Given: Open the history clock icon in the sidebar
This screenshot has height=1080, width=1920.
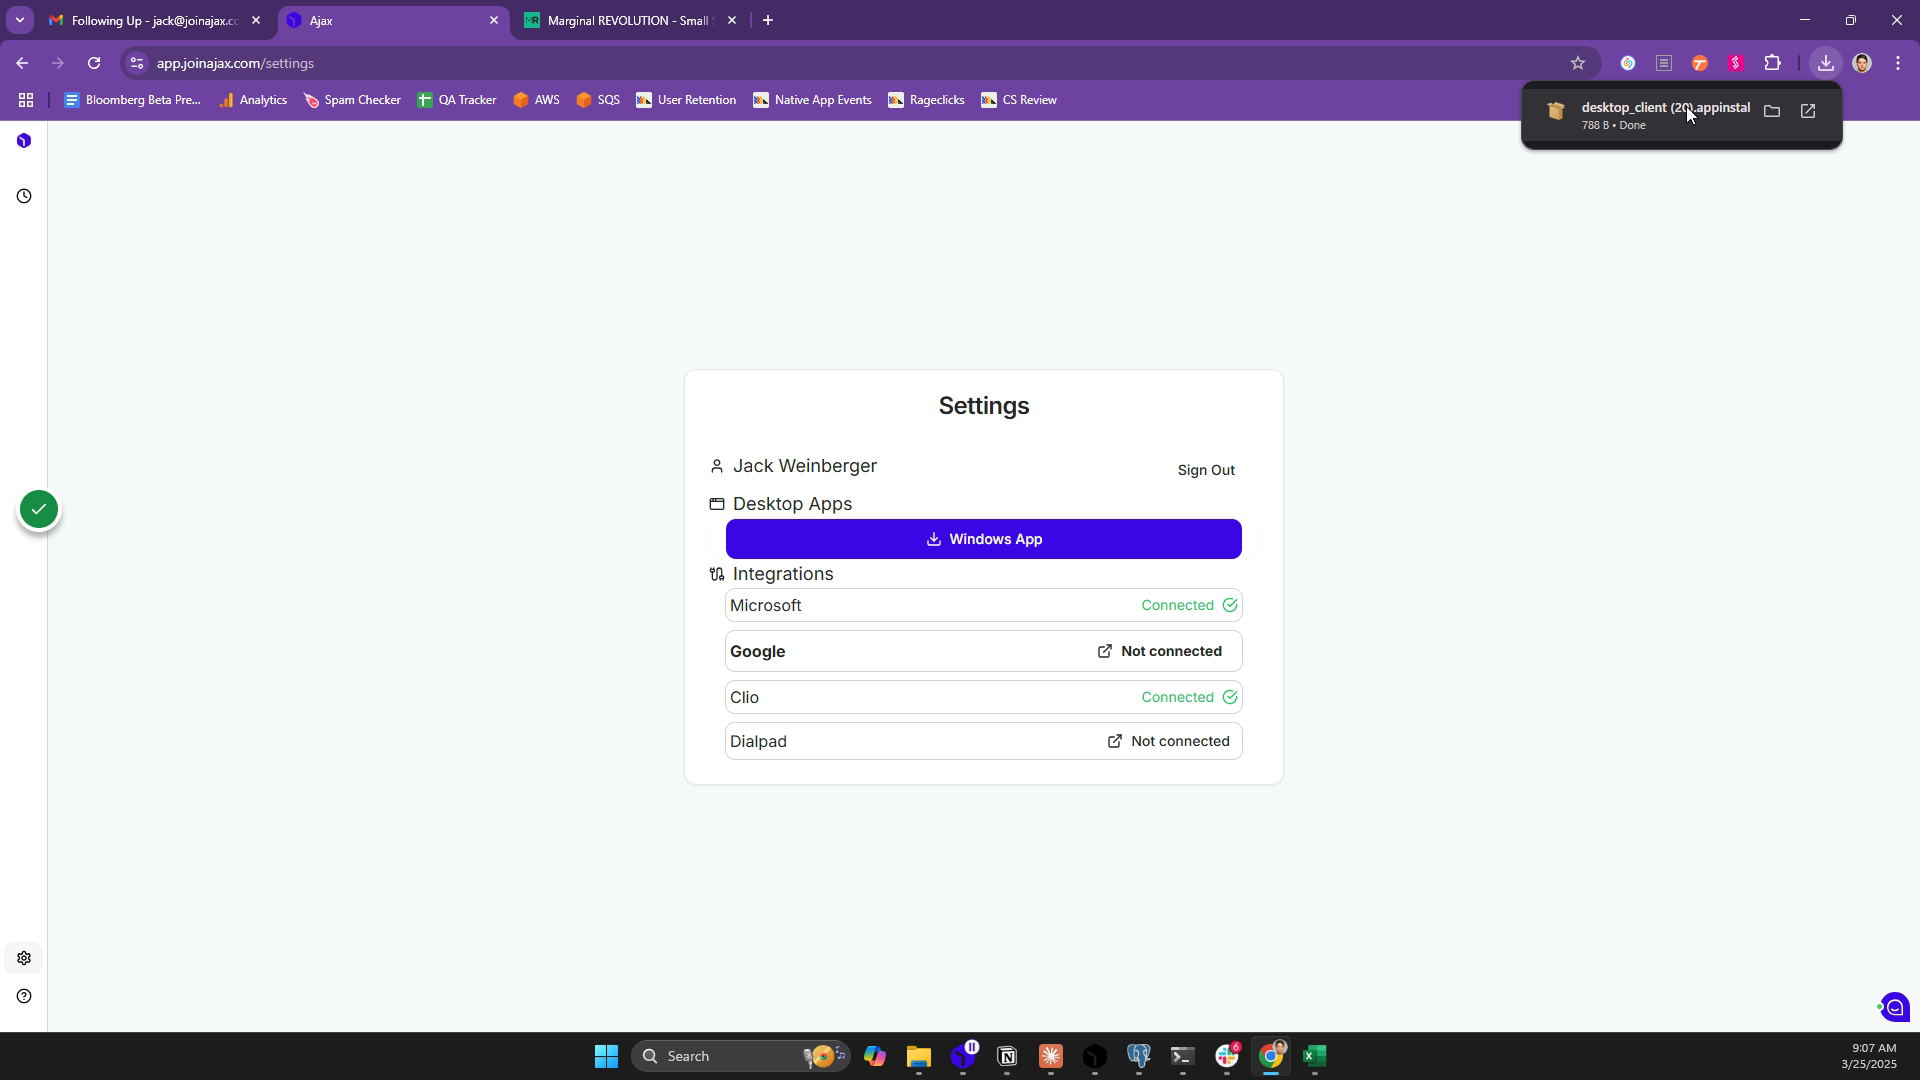Looking at the screenshot, I should 24,196.
